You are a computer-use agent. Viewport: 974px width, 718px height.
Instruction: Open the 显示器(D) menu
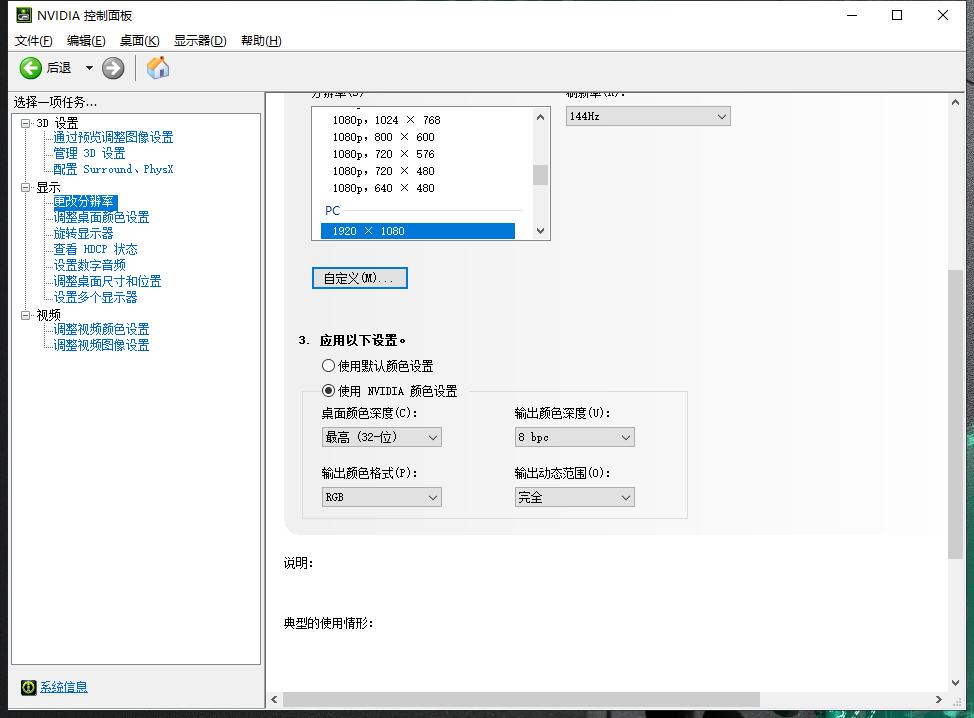pos(200,41)
